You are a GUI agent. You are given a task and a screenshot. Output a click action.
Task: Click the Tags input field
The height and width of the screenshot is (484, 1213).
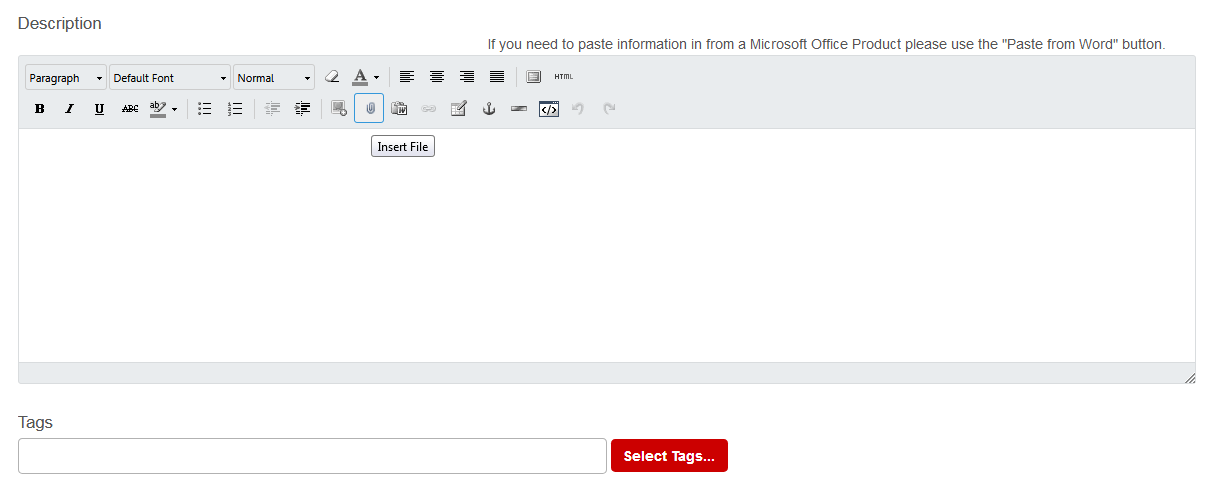coord(312,456)
